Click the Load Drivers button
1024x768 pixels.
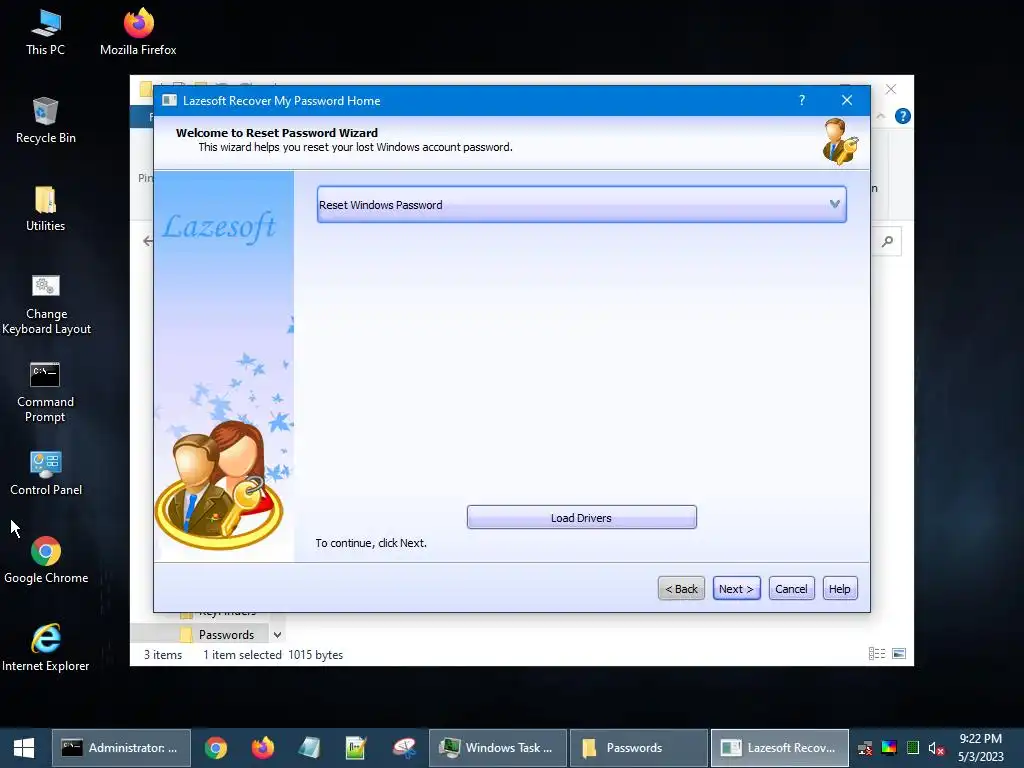pyautogui.click(x=582, y=517)
